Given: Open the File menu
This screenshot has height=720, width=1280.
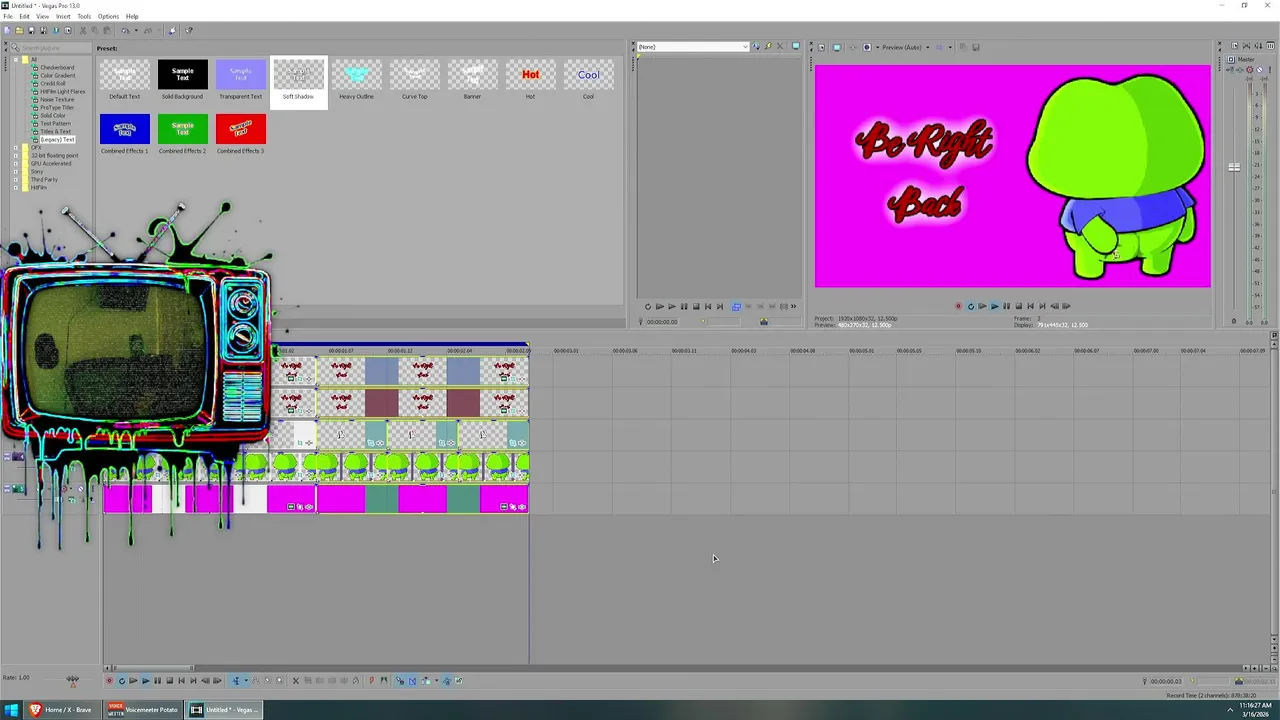Looking at the screenshot, I should (x=8, y=16).
